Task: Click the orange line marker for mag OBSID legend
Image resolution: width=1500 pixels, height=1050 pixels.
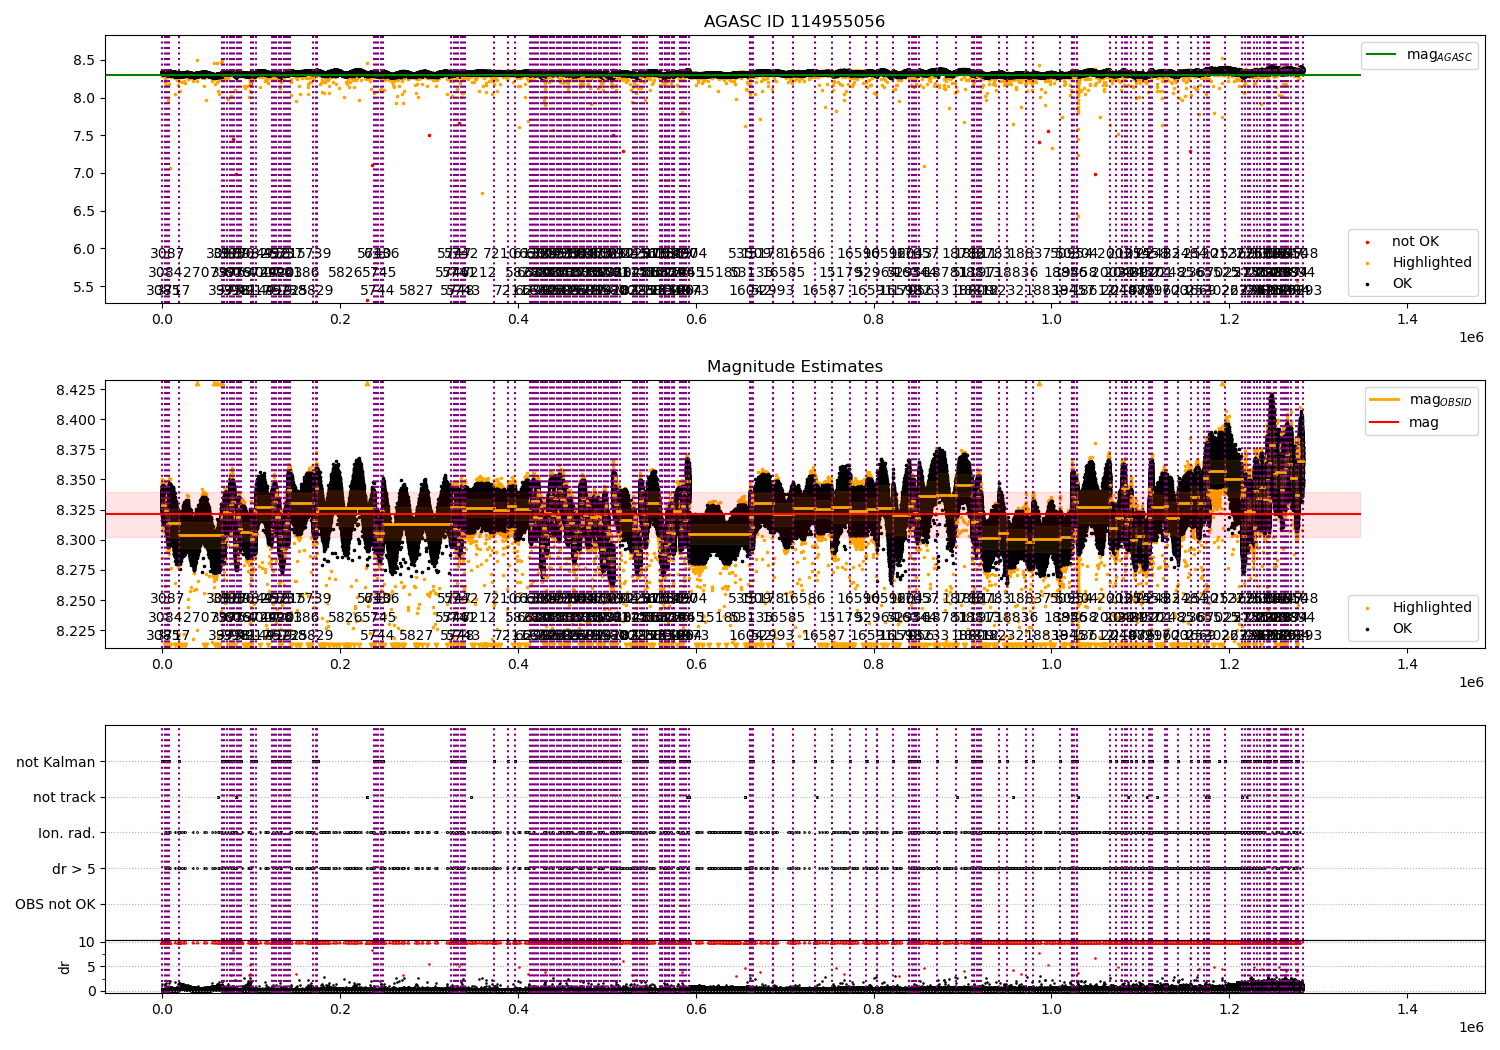Action: coord(1383,401)
